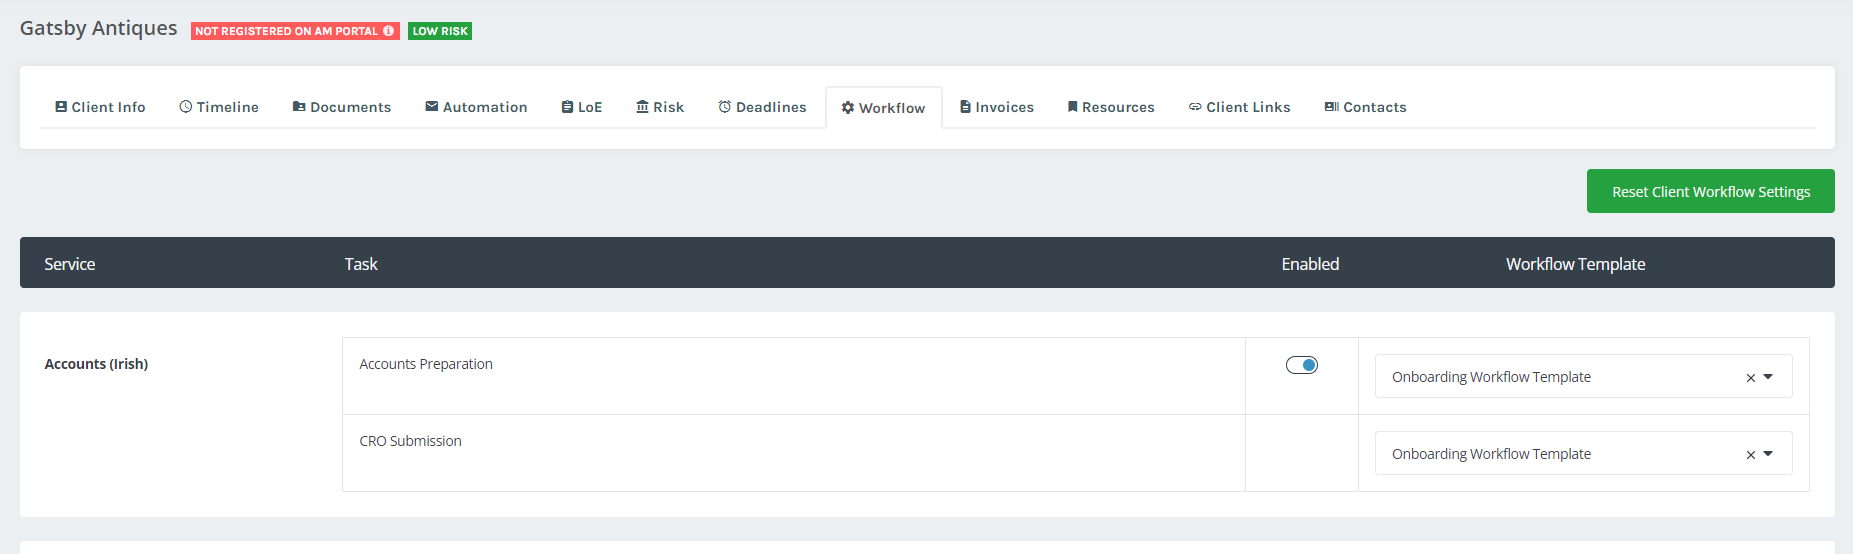Expand the CRO Submission template dropdown arrow

(1768, 454)
